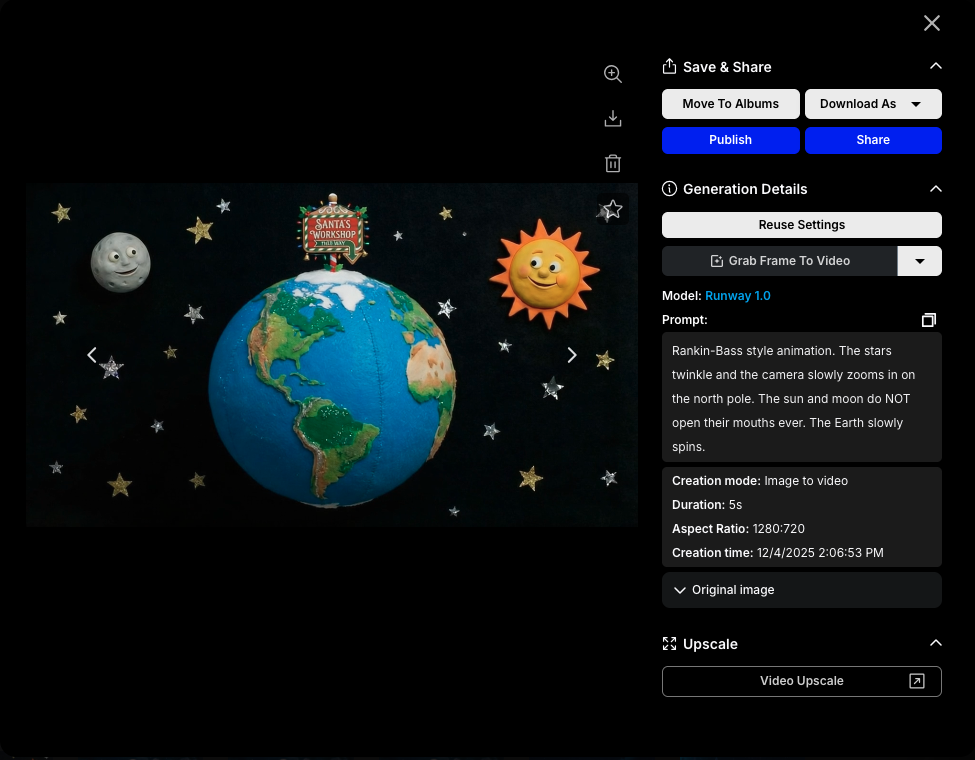Click the download arrow icon beside preview
This screenshot has width=975, height=760.
point(612,118)
